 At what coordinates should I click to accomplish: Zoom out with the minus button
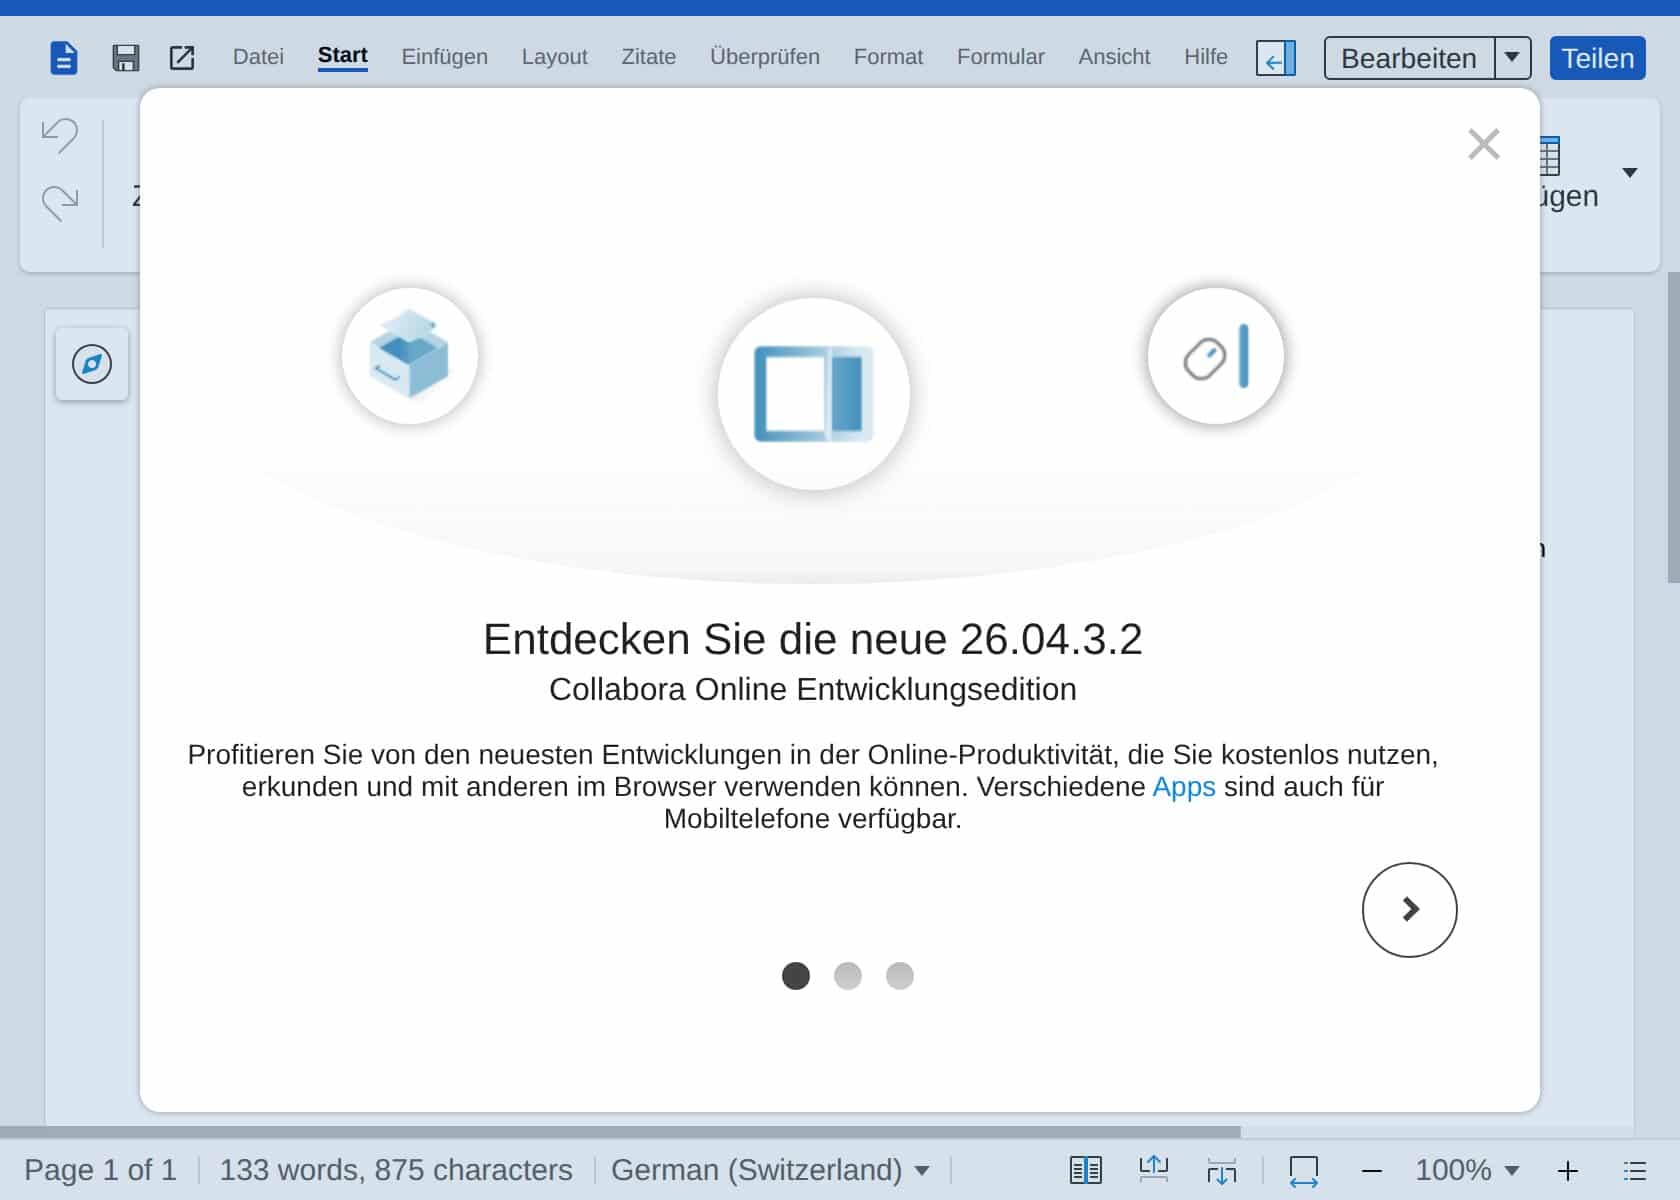[x=1372, y=1171]
